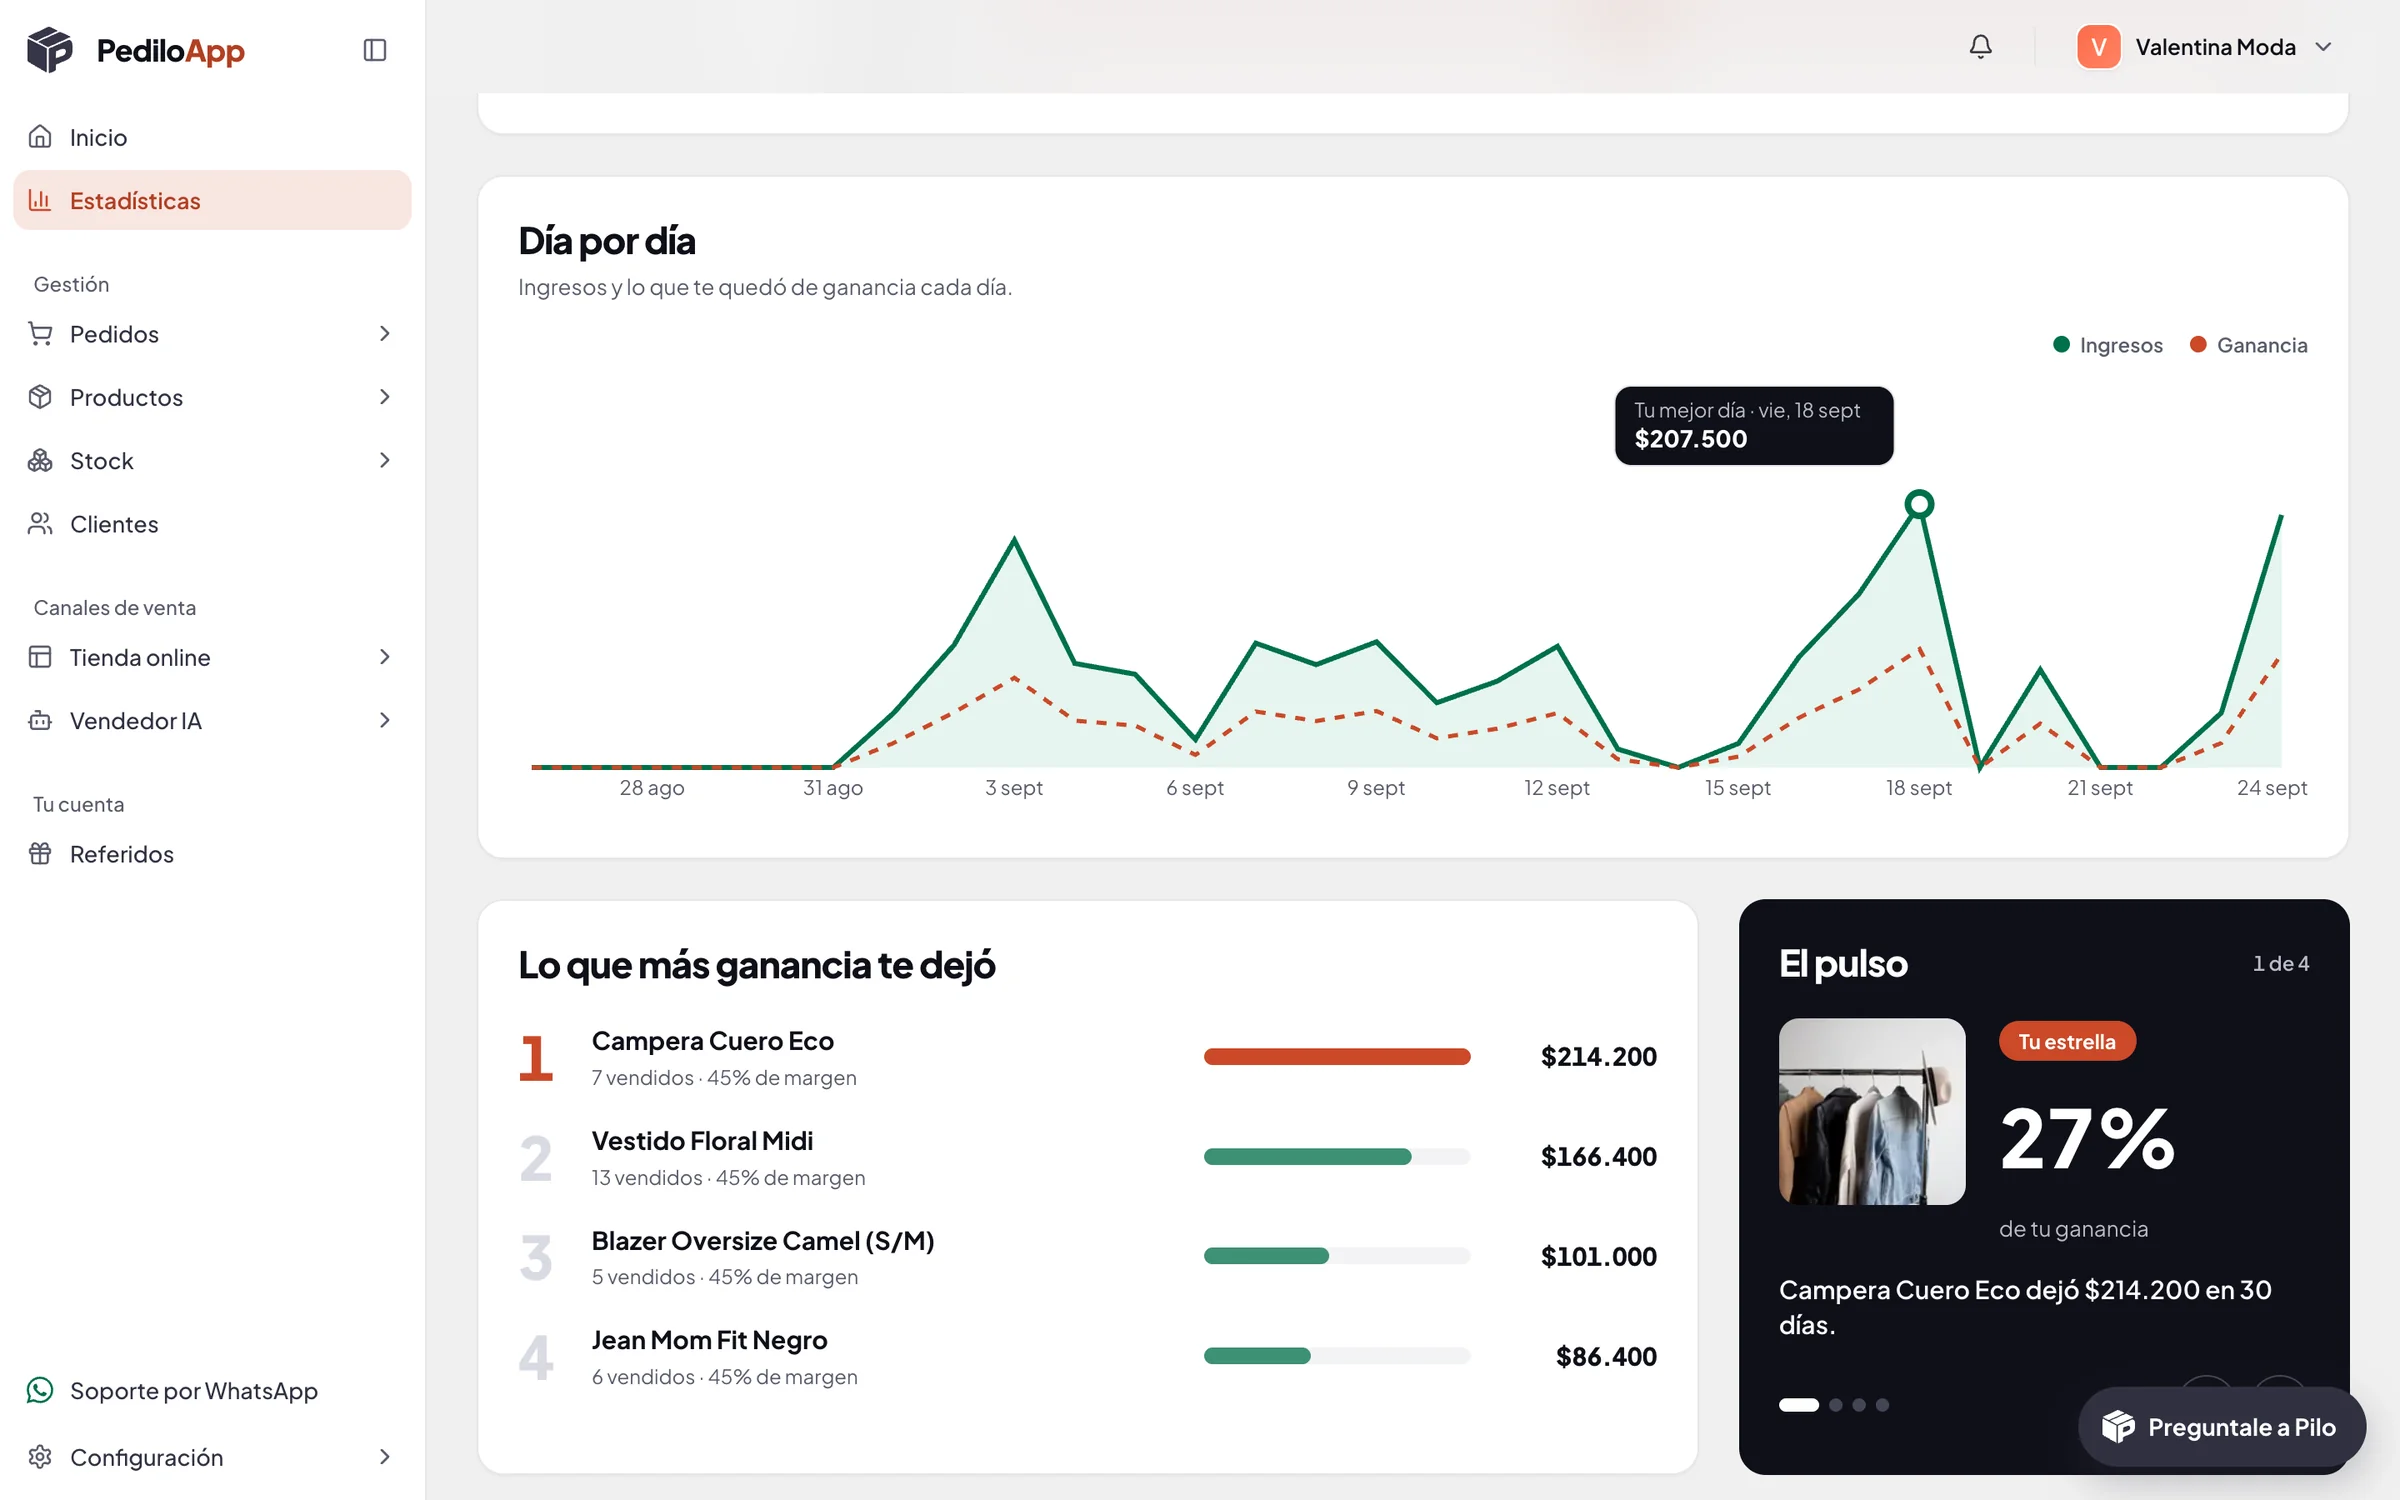Click the best-day marker on chart
This screenshot has height=1500, width=2400.
[x=1919, y=504]
